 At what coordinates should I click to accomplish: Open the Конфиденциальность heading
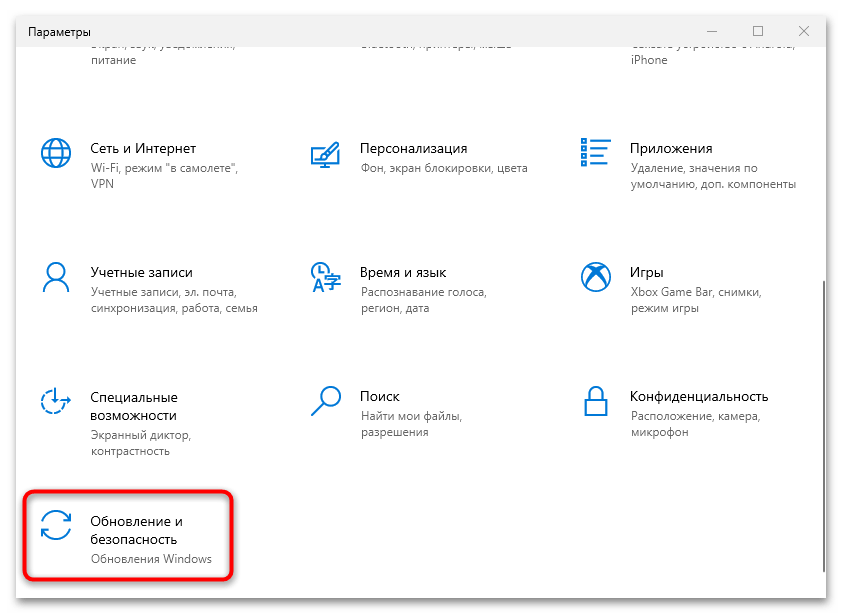click(699, 396)
